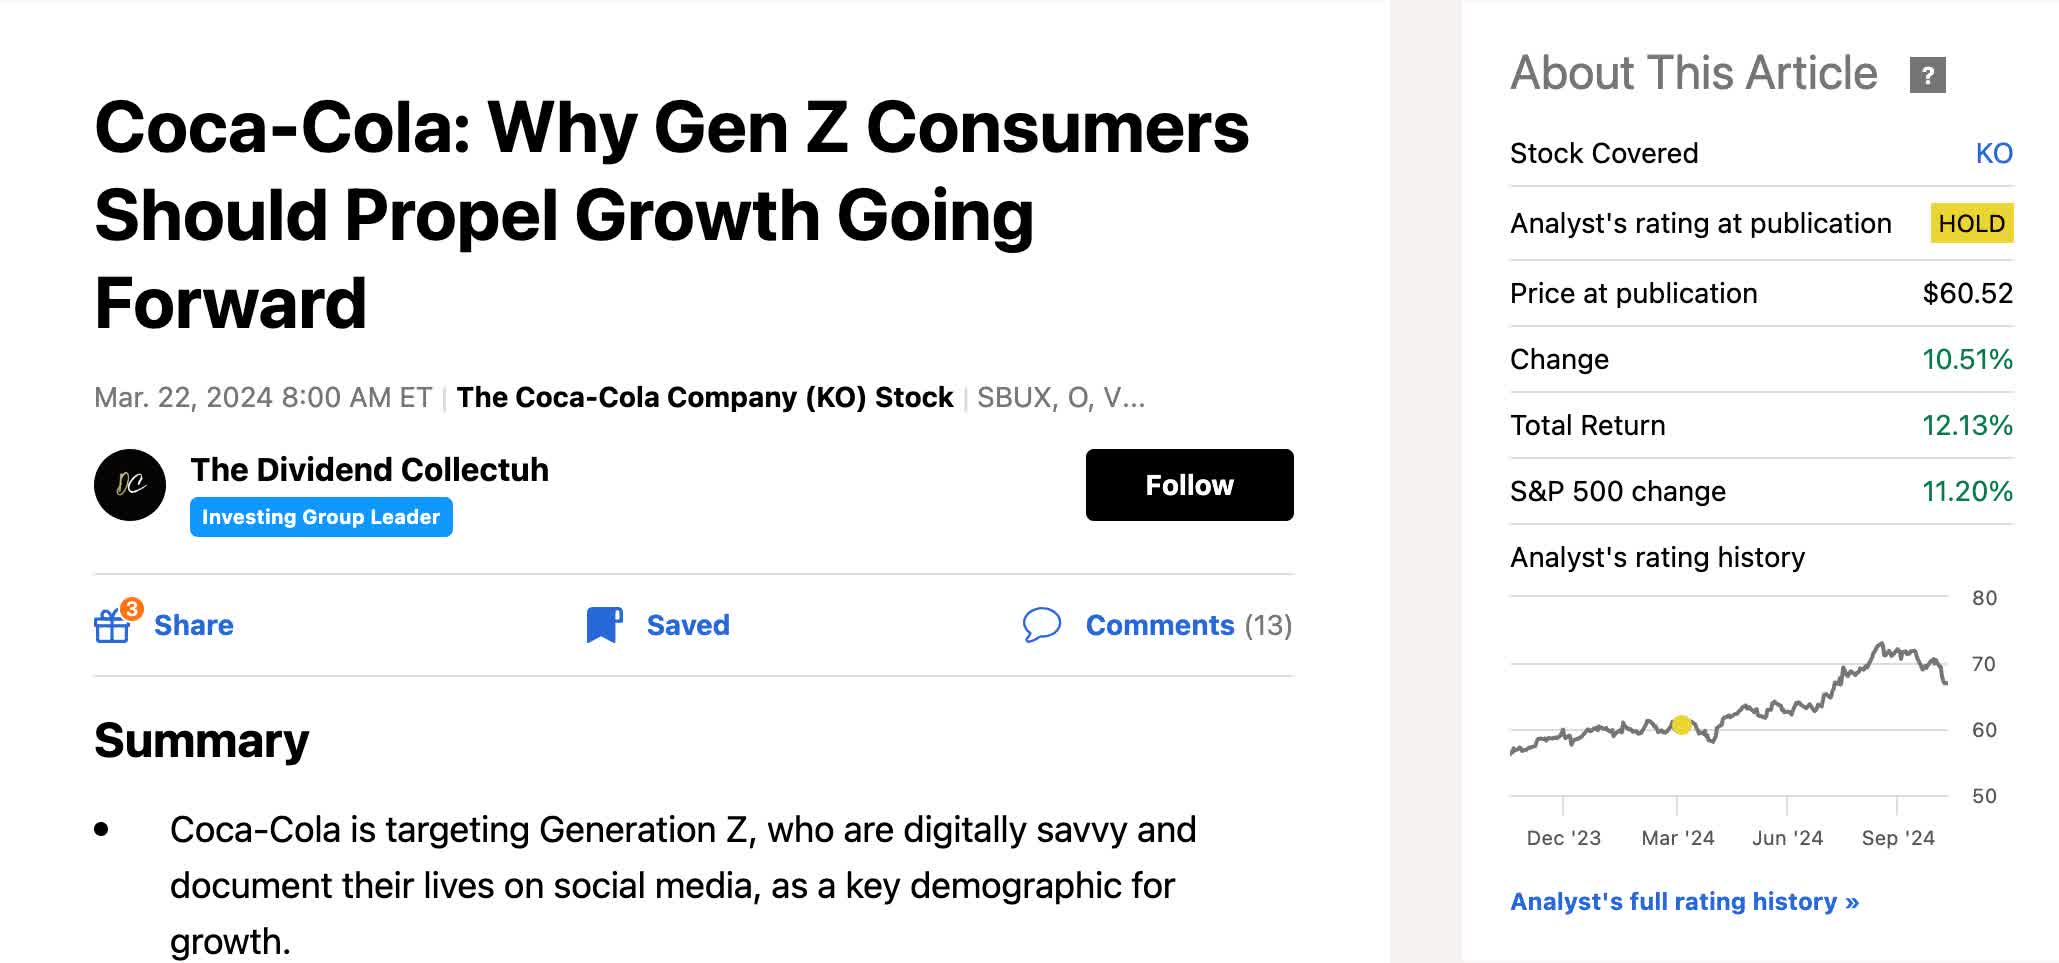Follow The Dividend Collectuh author

click(1189, 485)
